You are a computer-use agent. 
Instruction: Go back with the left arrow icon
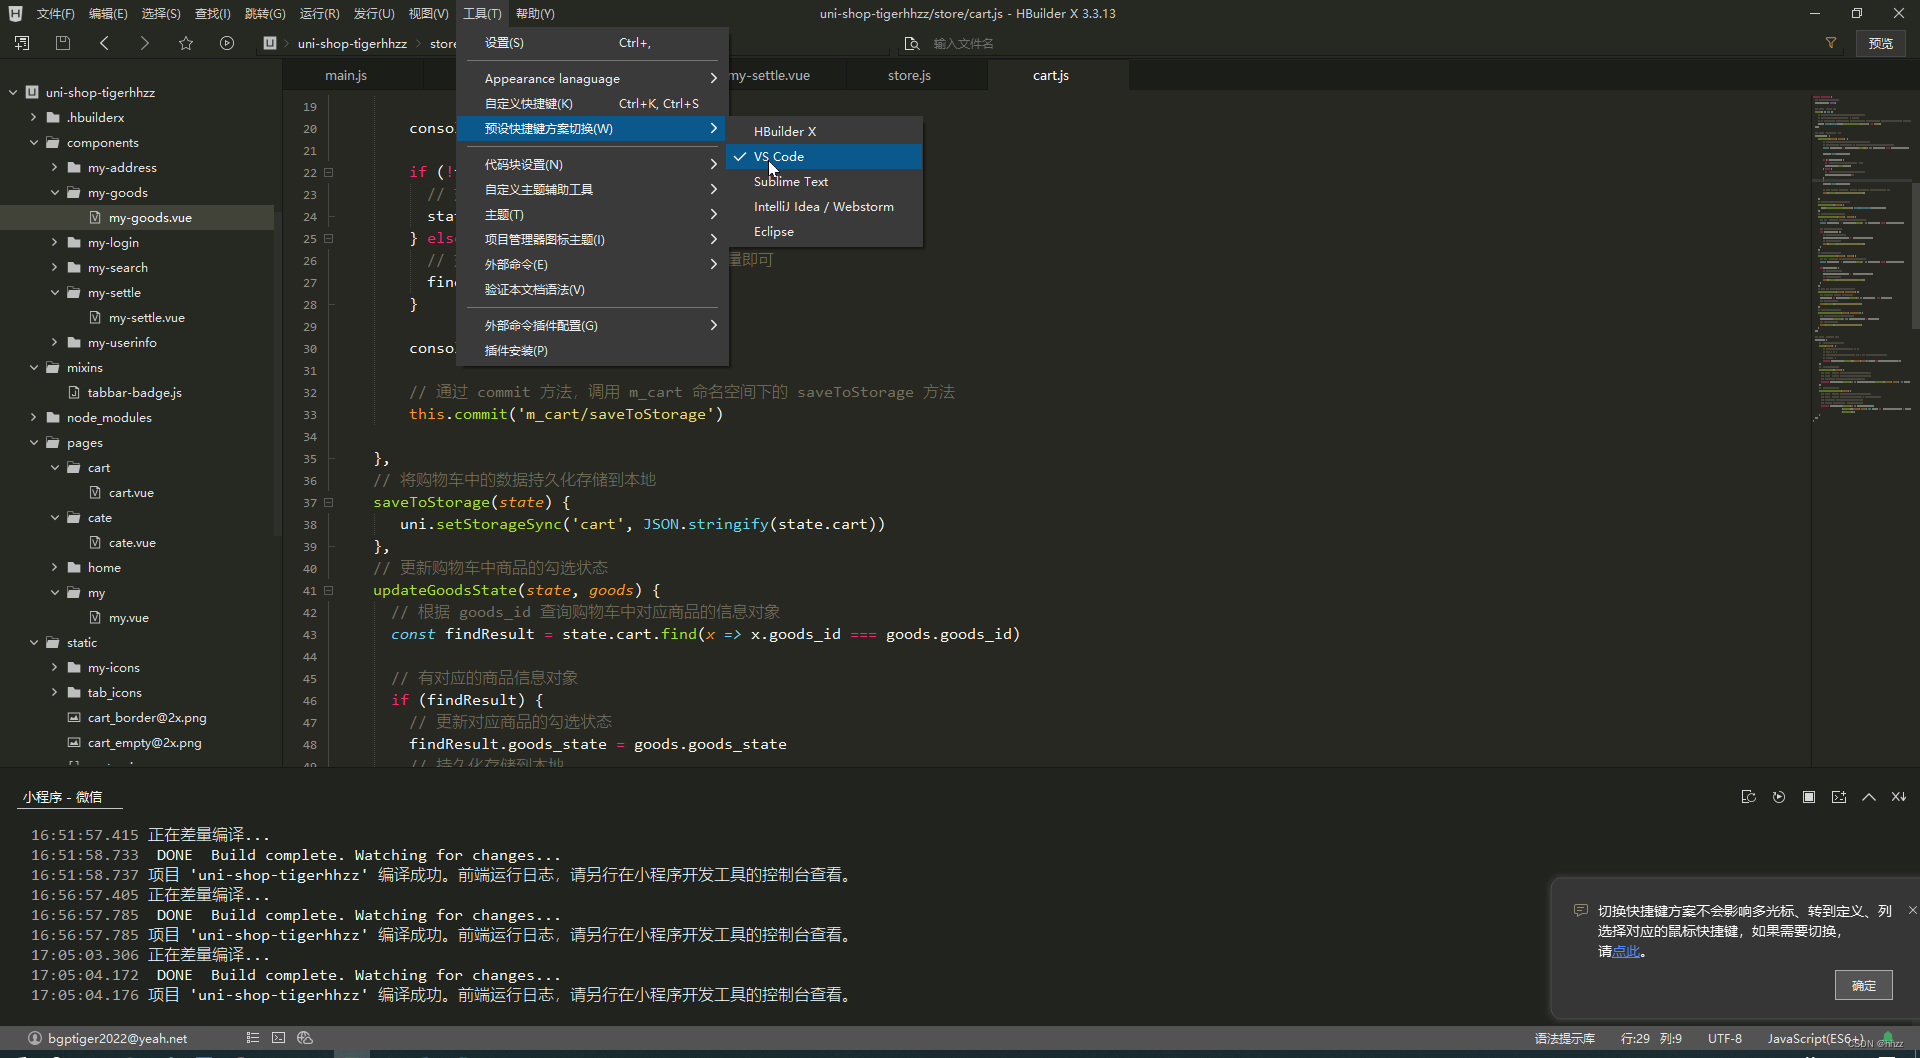point(104,43)
